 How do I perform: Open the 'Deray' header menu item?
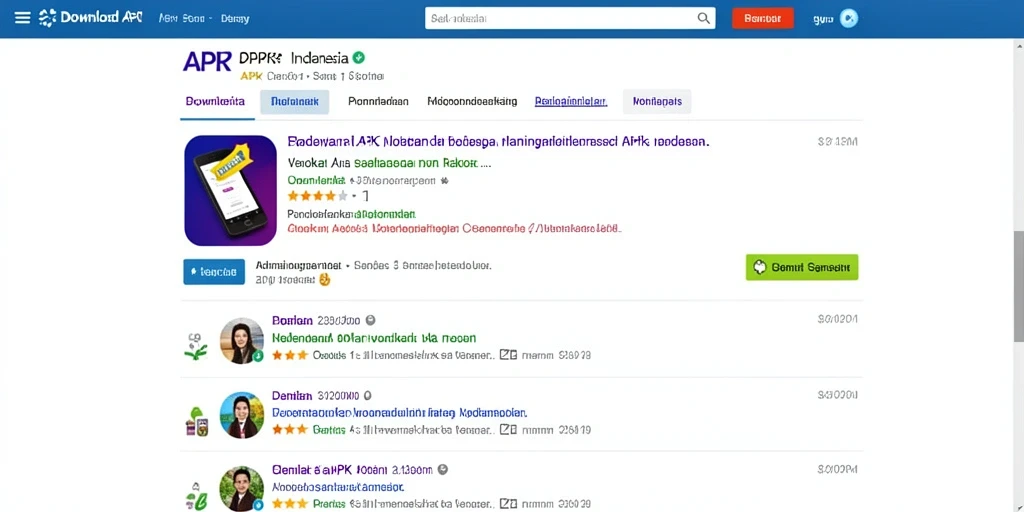tap(234, 18)
